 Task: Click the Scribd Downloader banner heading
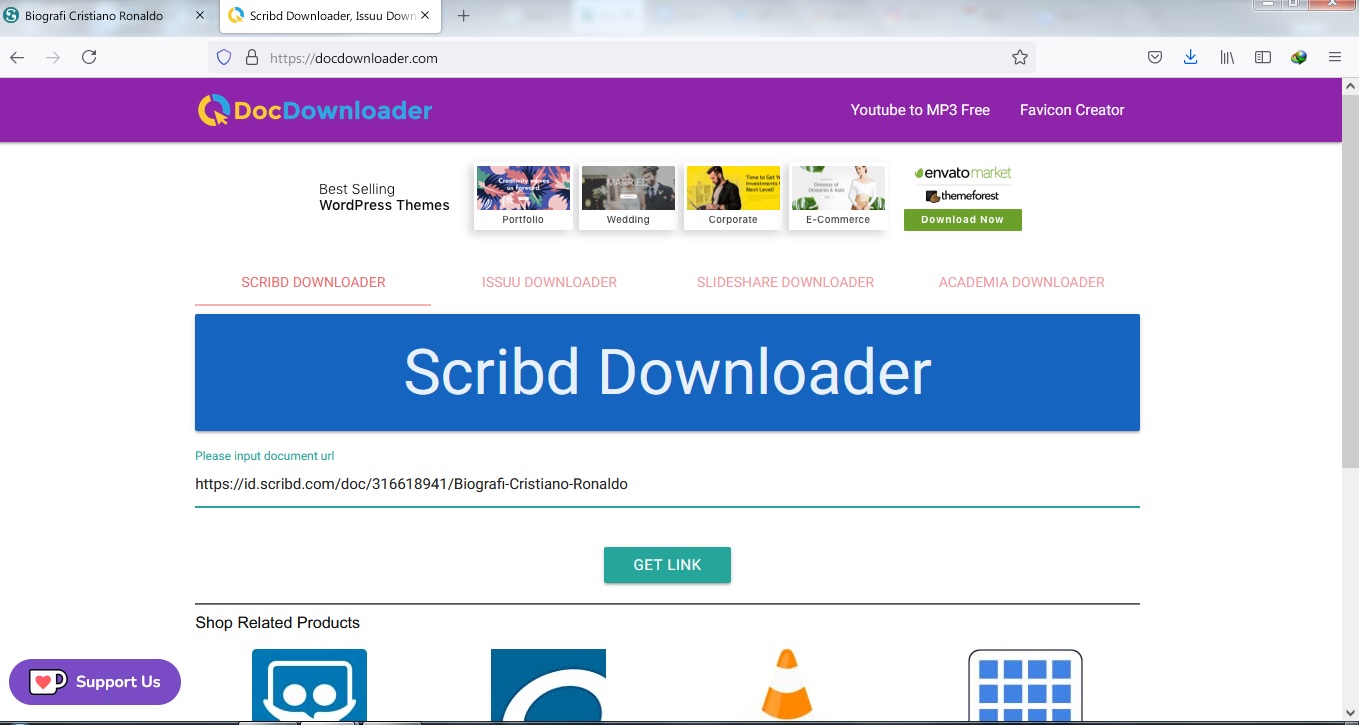(667, 372)
